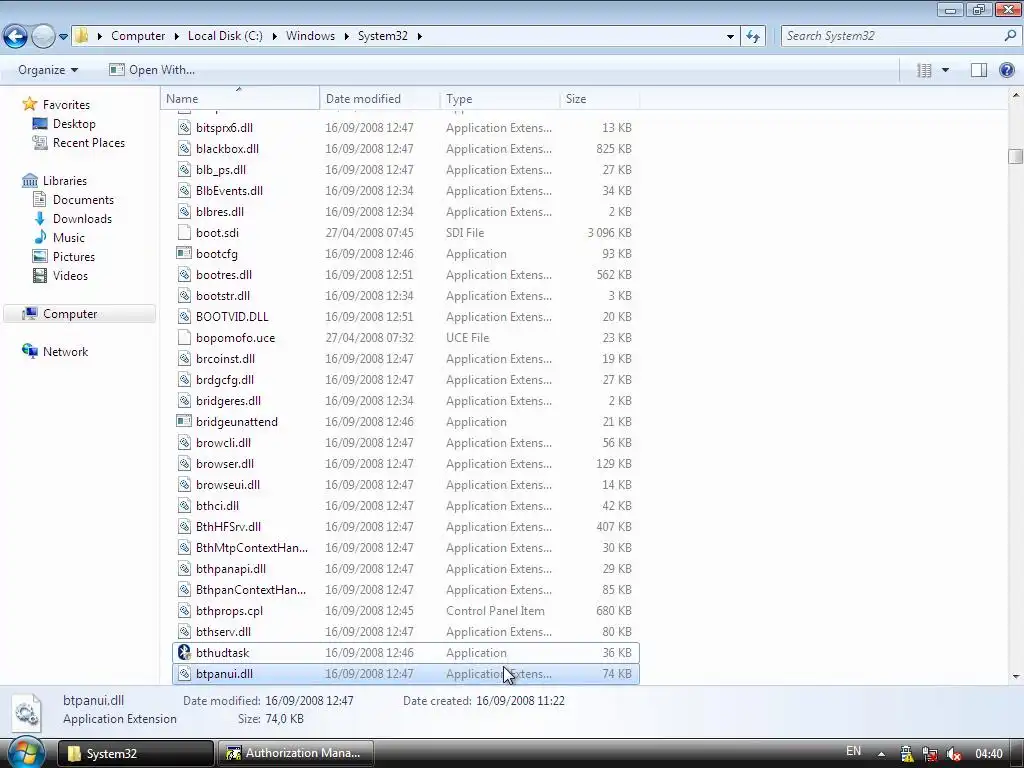Sort by Date modified column header
The height and width of the screenshot is (768, 1024).
click(x=380, y=99)
